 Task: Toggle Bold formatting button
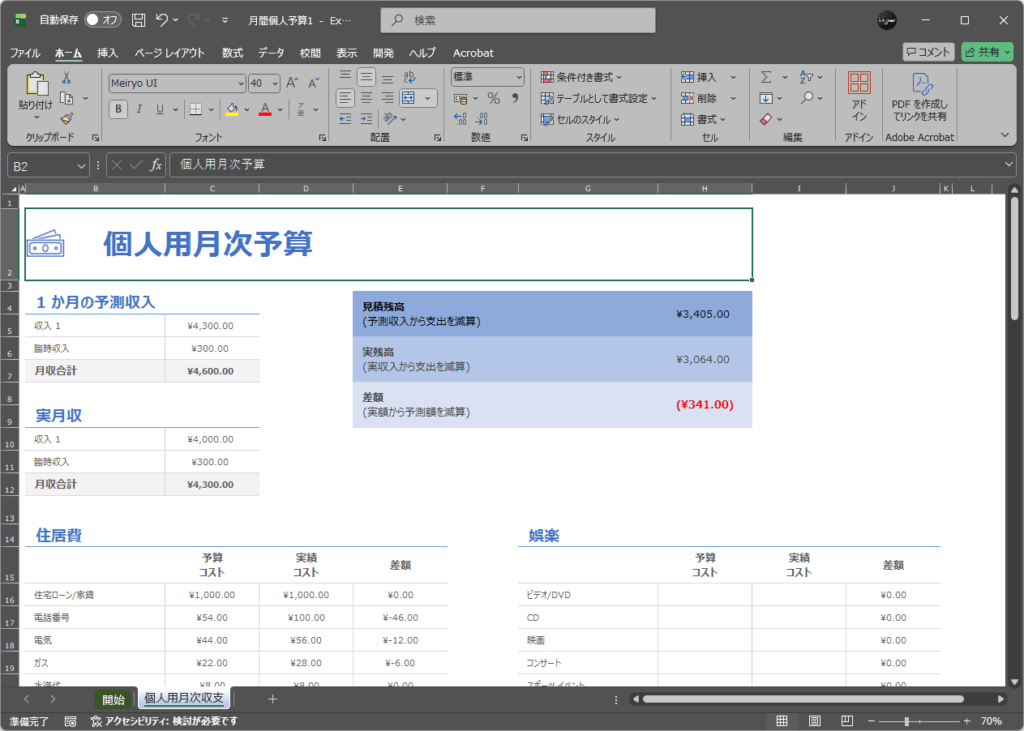coord(118,109)
